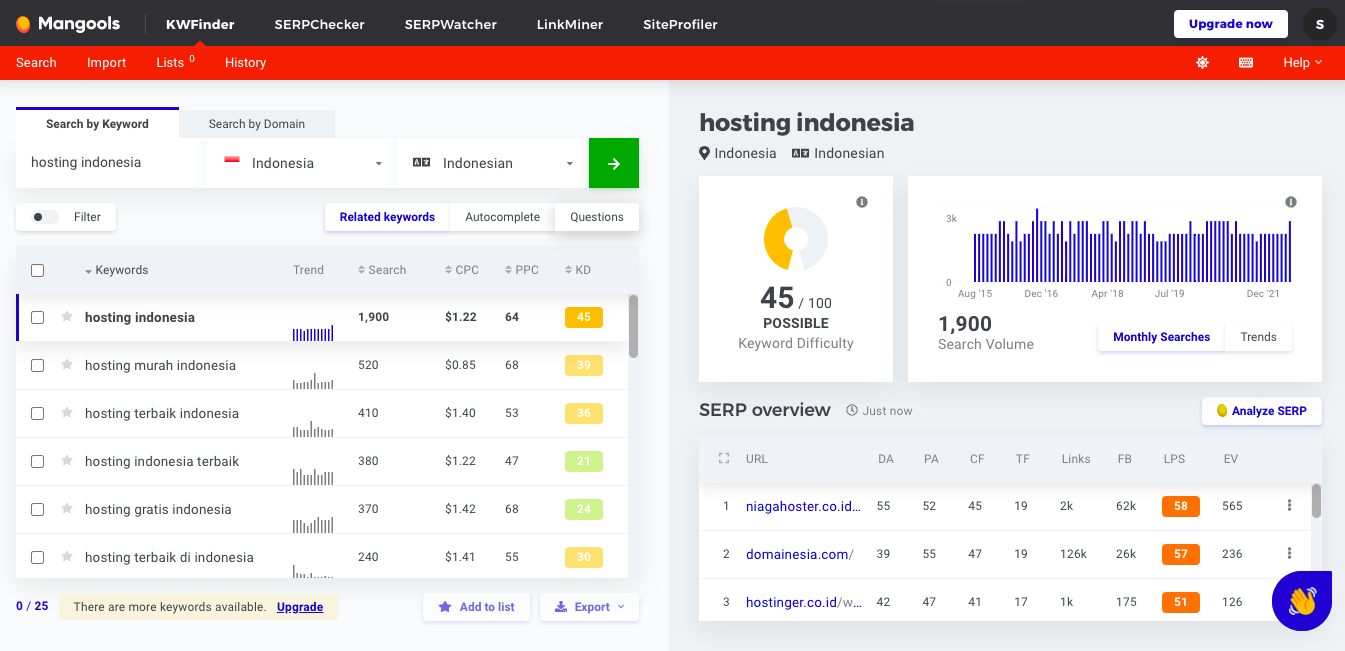View keyboard shortcuts via keyboard icon

(1245, 62)
